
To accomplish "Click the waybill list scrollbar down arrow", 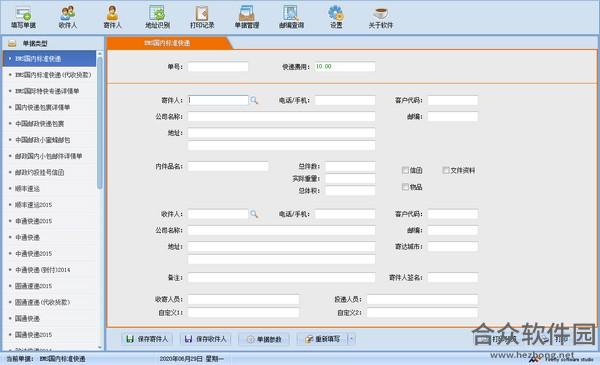I will (100, 347).
